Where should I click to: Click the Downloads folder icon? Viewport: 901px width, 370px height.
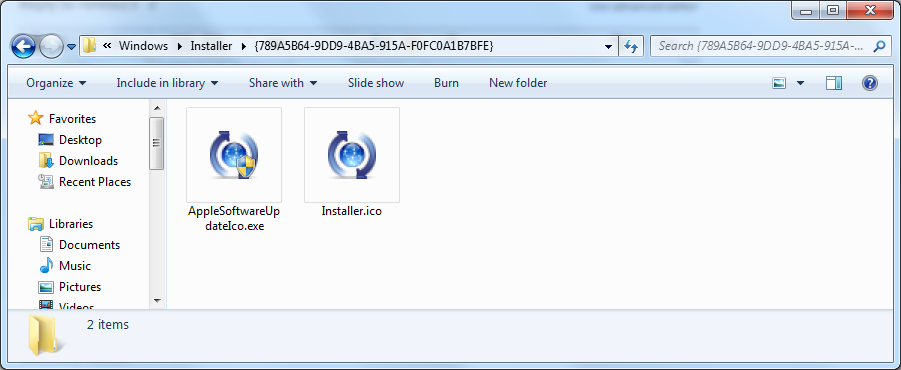click(46, 161)
